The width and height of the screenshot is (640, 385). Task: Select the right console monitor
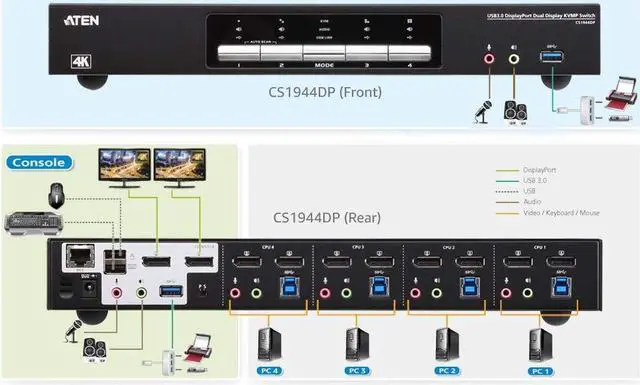(x=180, y=168)
